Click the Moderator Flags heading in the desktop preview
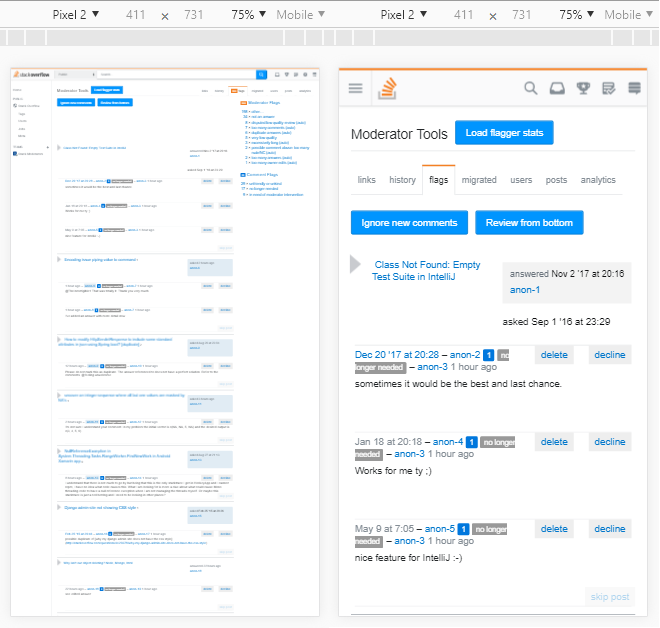Image resolution: width=660 pixels, height=628 pixels. [x=264, y=103]
